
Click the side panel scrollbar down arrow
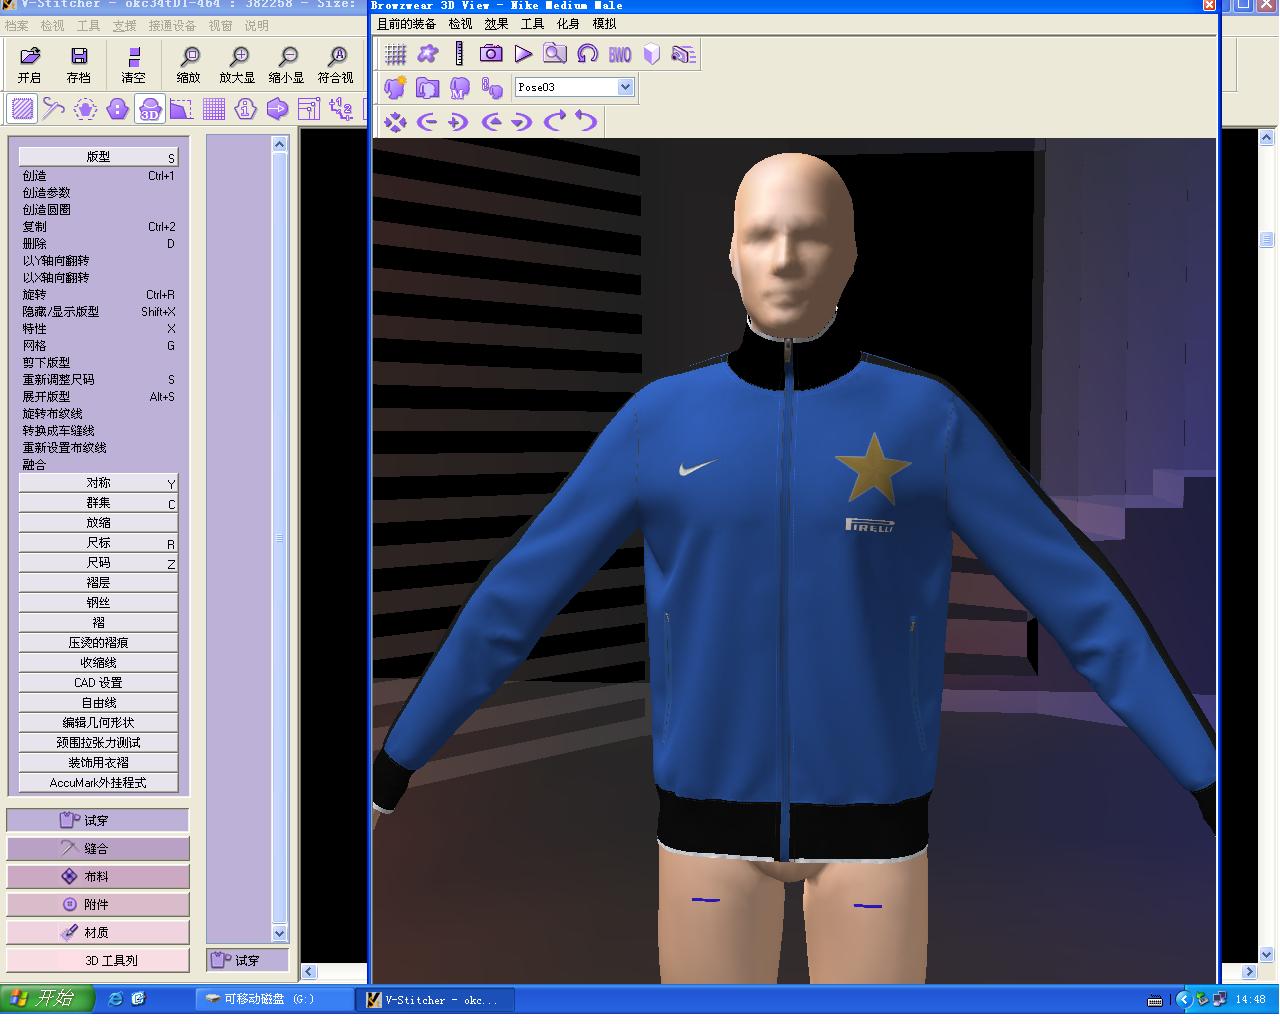[x=280, y=933]
